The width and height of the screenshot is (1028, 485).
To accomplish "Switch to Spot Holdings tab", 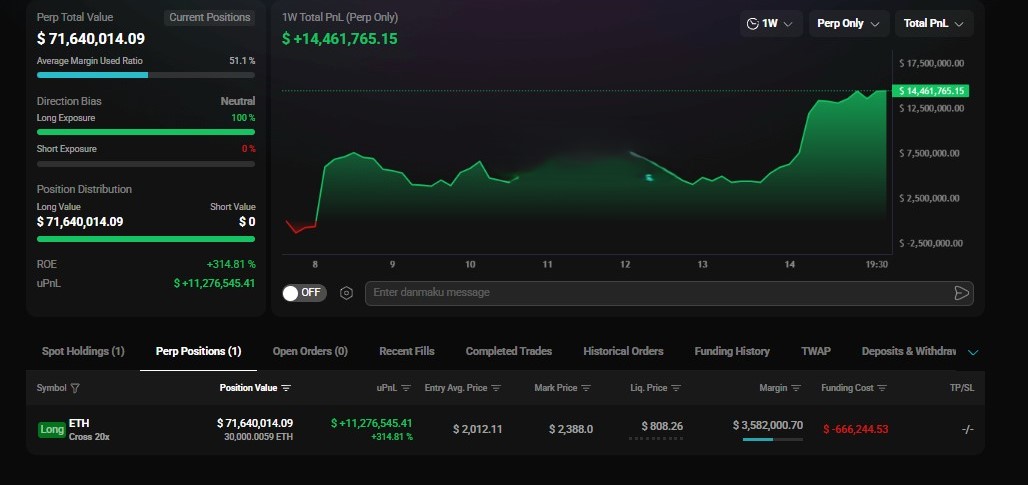I will (x=83, y=351).
